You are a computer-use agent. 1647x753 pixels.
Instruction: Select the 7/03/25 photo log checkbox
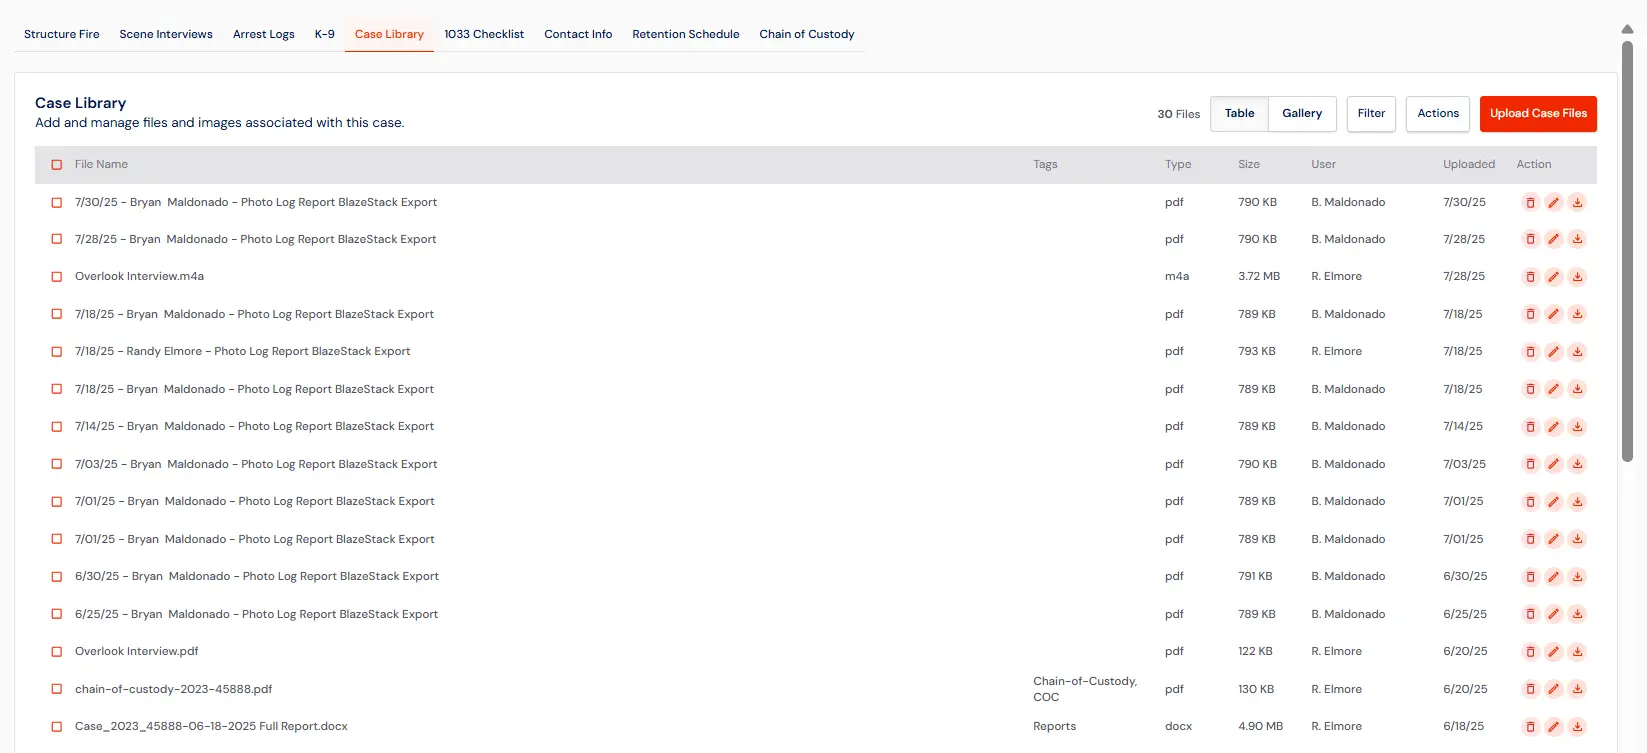[57, 464]
